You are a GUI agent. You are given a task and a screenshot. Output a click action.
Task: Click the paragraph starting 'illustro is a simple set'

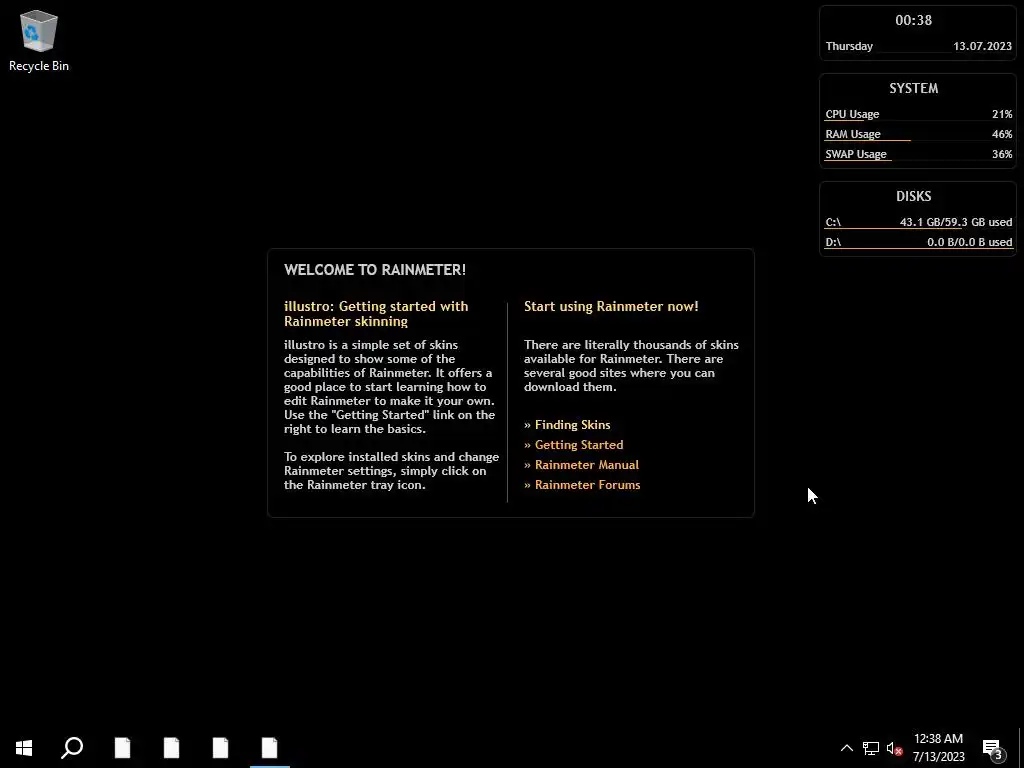[390, 387]
